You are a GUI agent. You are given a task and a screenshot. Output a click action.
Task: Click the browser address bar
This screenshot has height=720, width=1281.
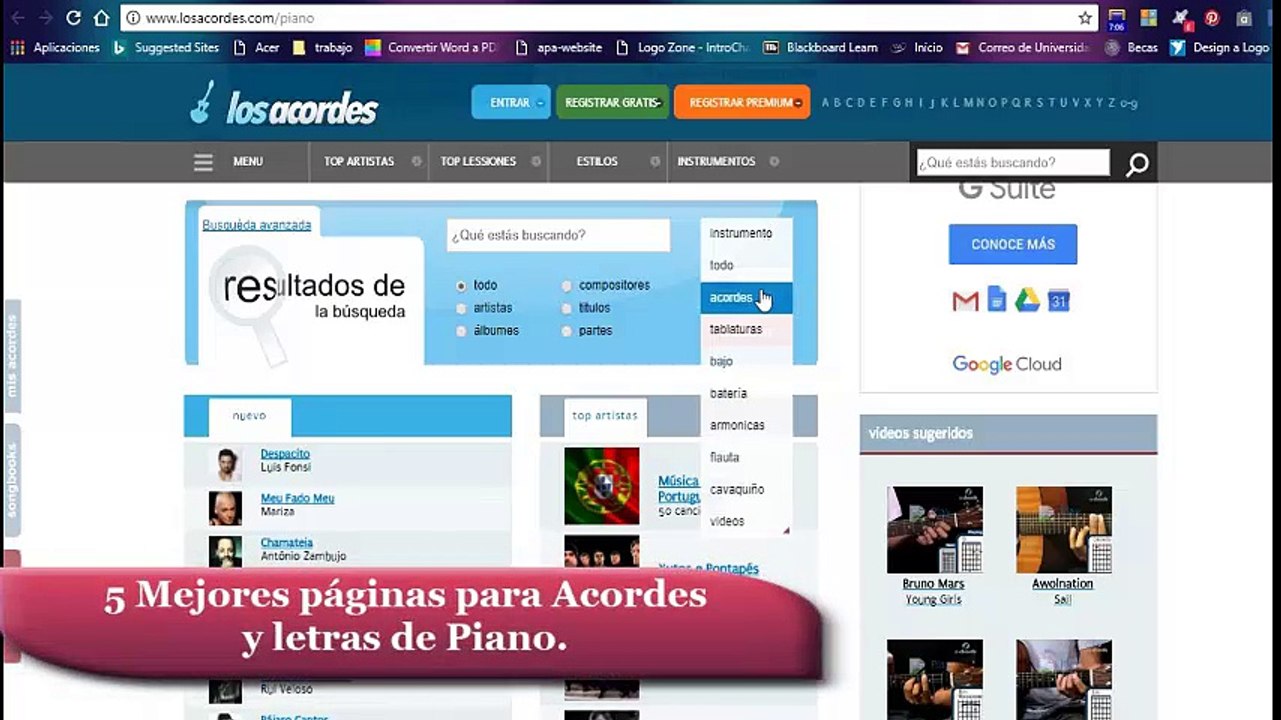607,18
